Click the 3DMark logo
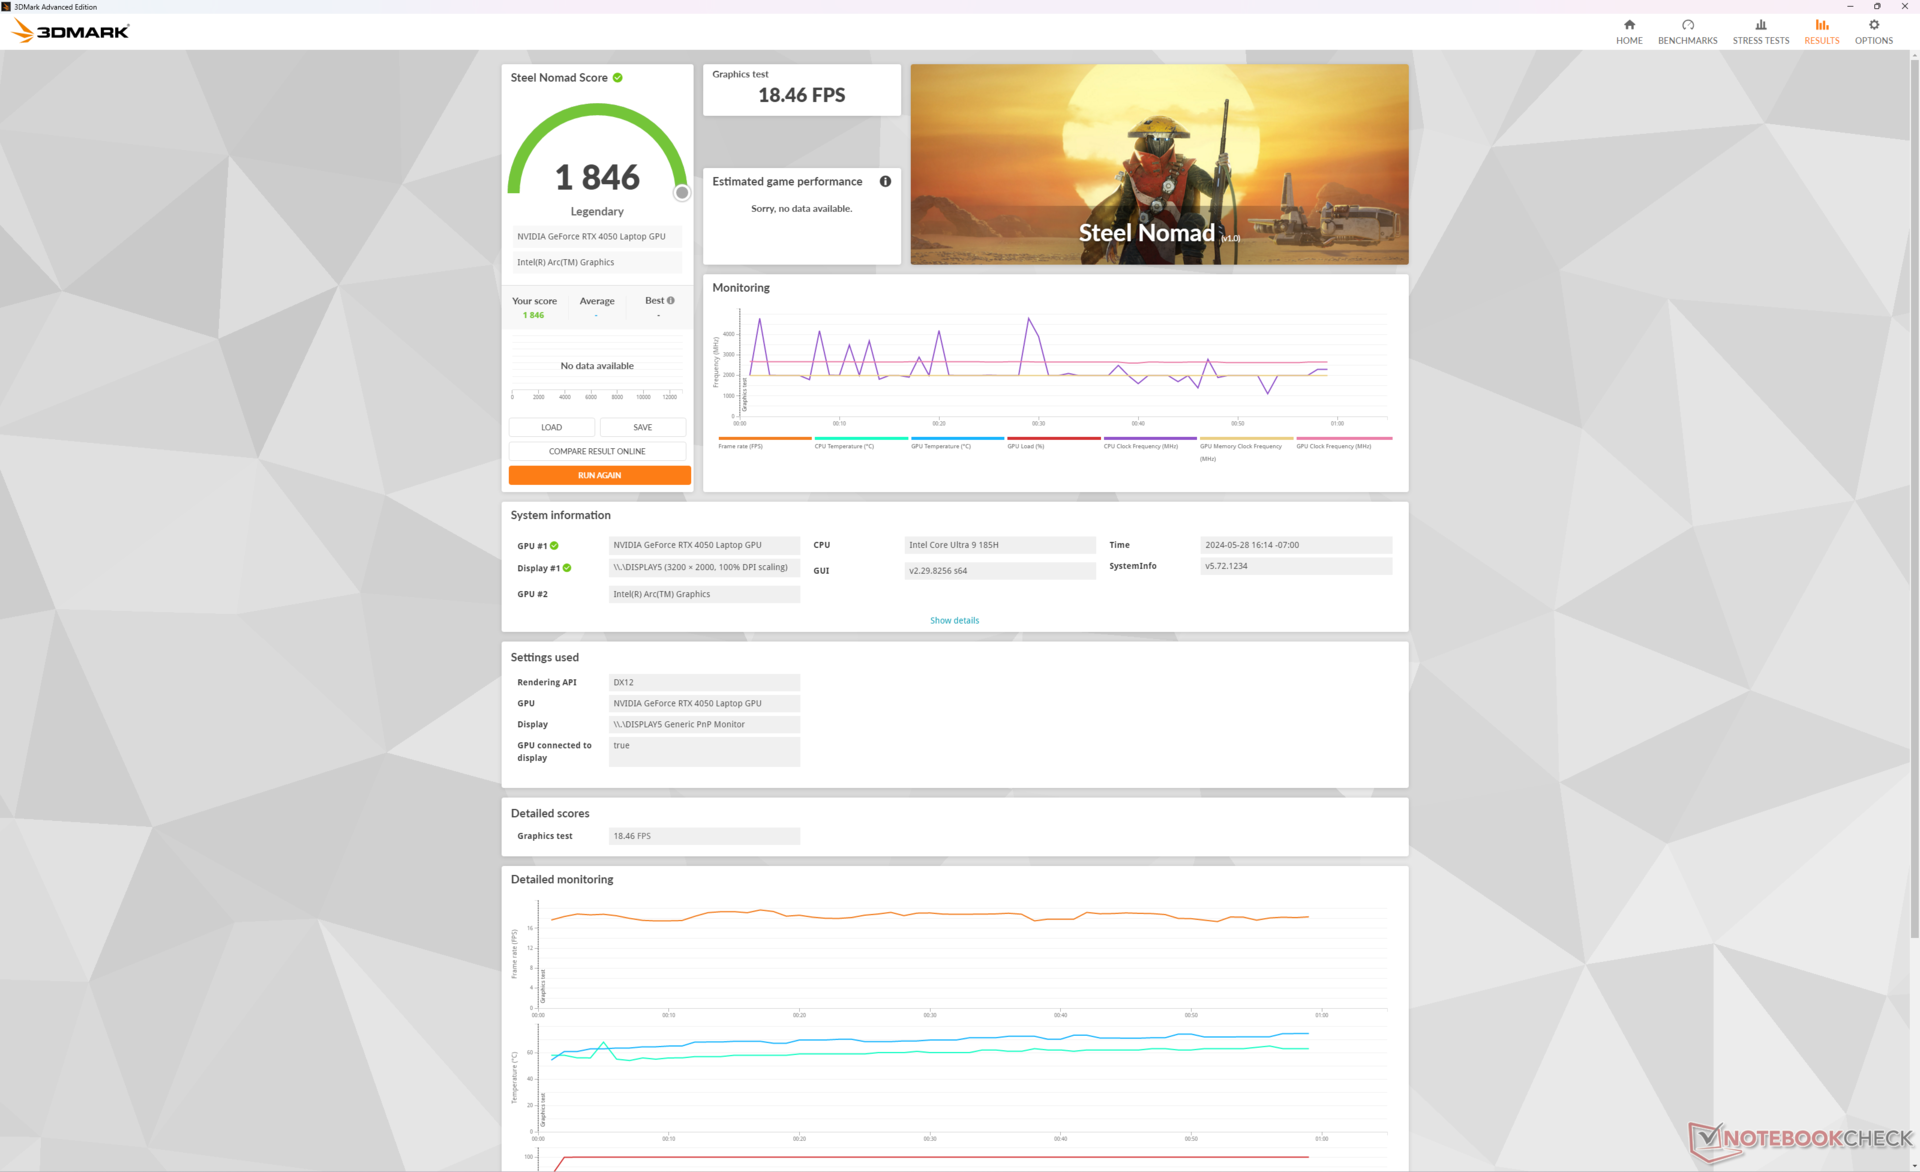Viewport: 1920px width, 1172px height. pyautogui.click(x=70, y=31)
